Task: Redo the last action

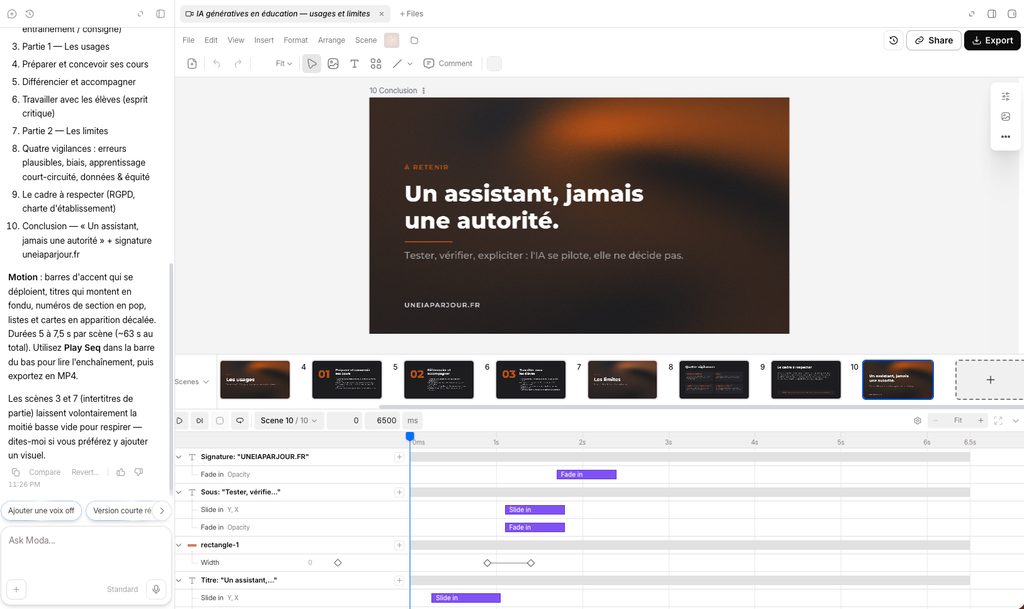Action: tap(238, 63)
